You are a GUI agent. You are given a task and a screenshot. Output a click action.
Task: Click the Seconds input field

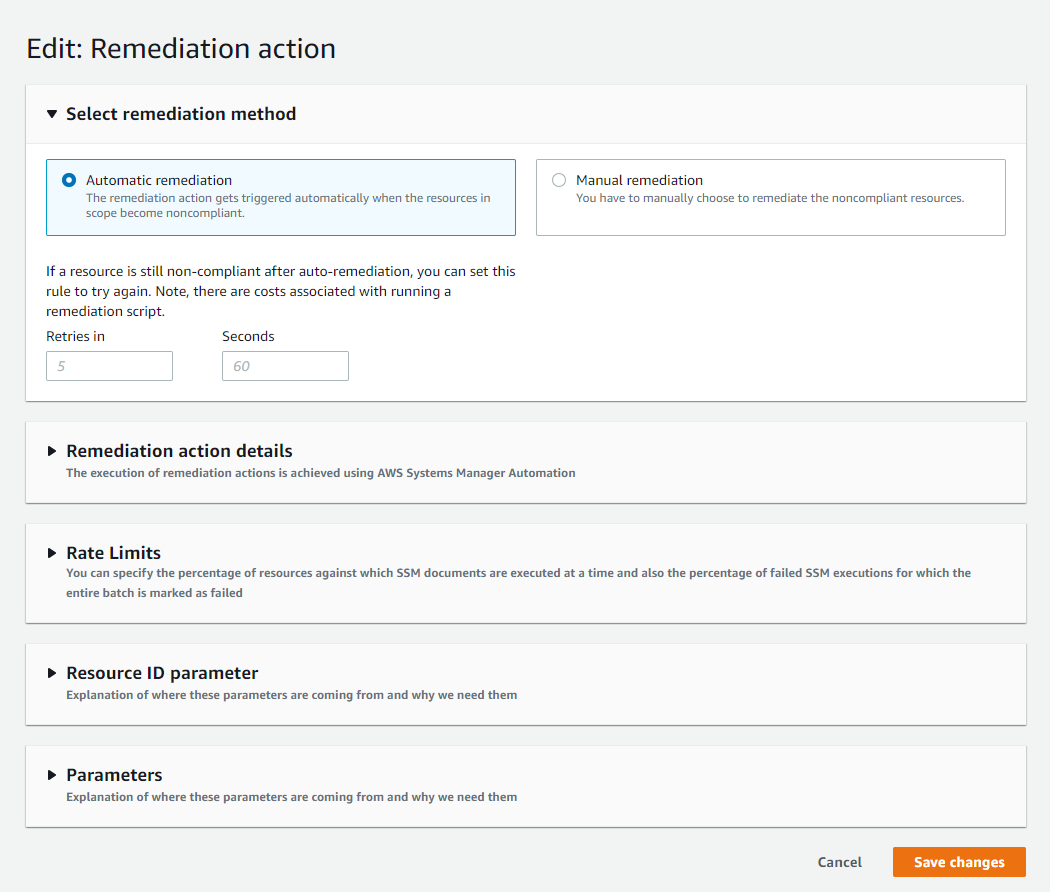coord(285,366)
